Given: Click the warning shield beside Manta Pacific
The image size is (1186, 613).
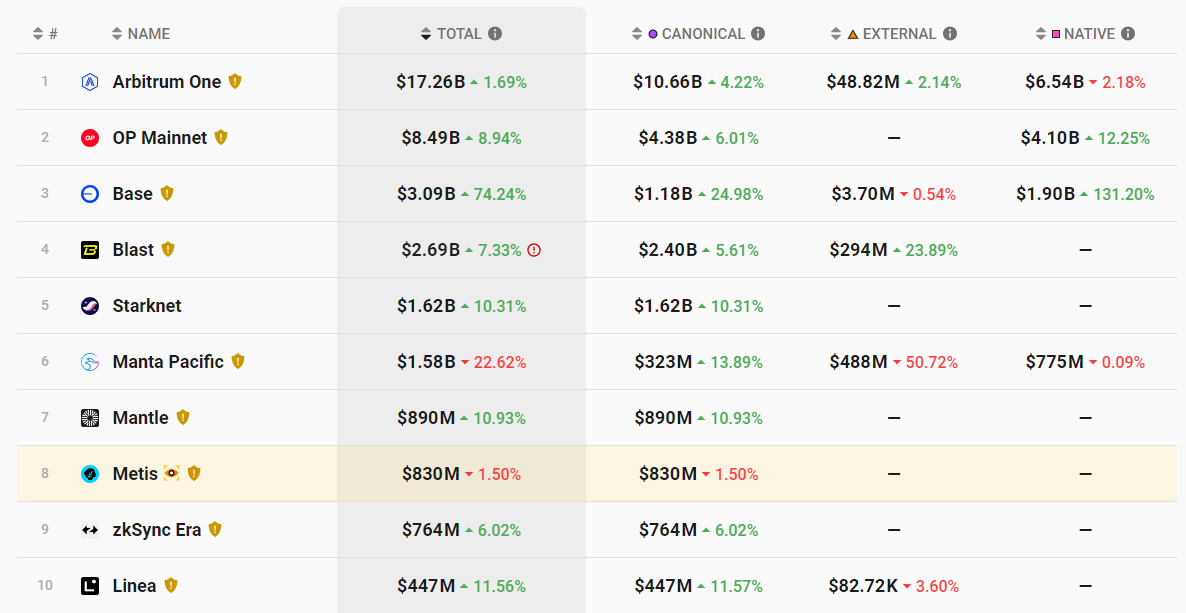Looking at the screenshot, I should pos(238,361).
